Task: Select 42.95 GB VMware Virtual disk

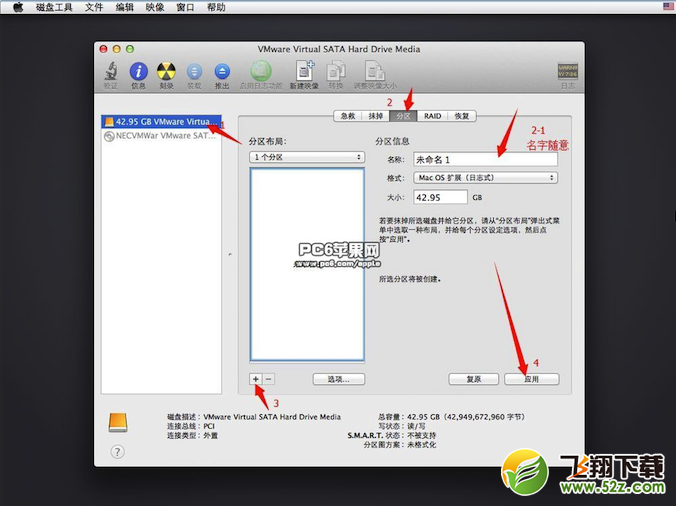Action: tap(162, 122)
